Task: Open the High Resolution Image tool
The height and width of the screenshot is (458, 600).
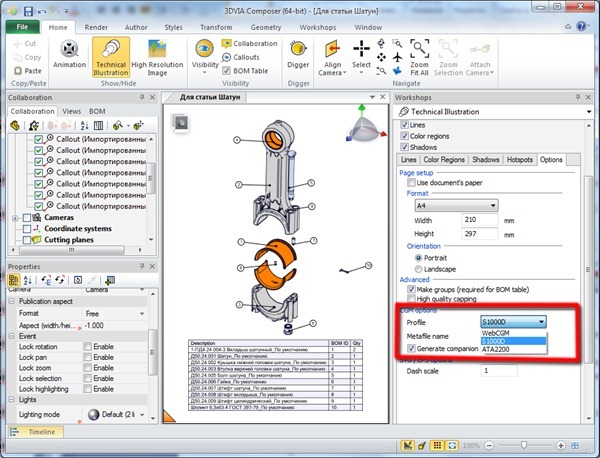Action: (x=157, y=57)
